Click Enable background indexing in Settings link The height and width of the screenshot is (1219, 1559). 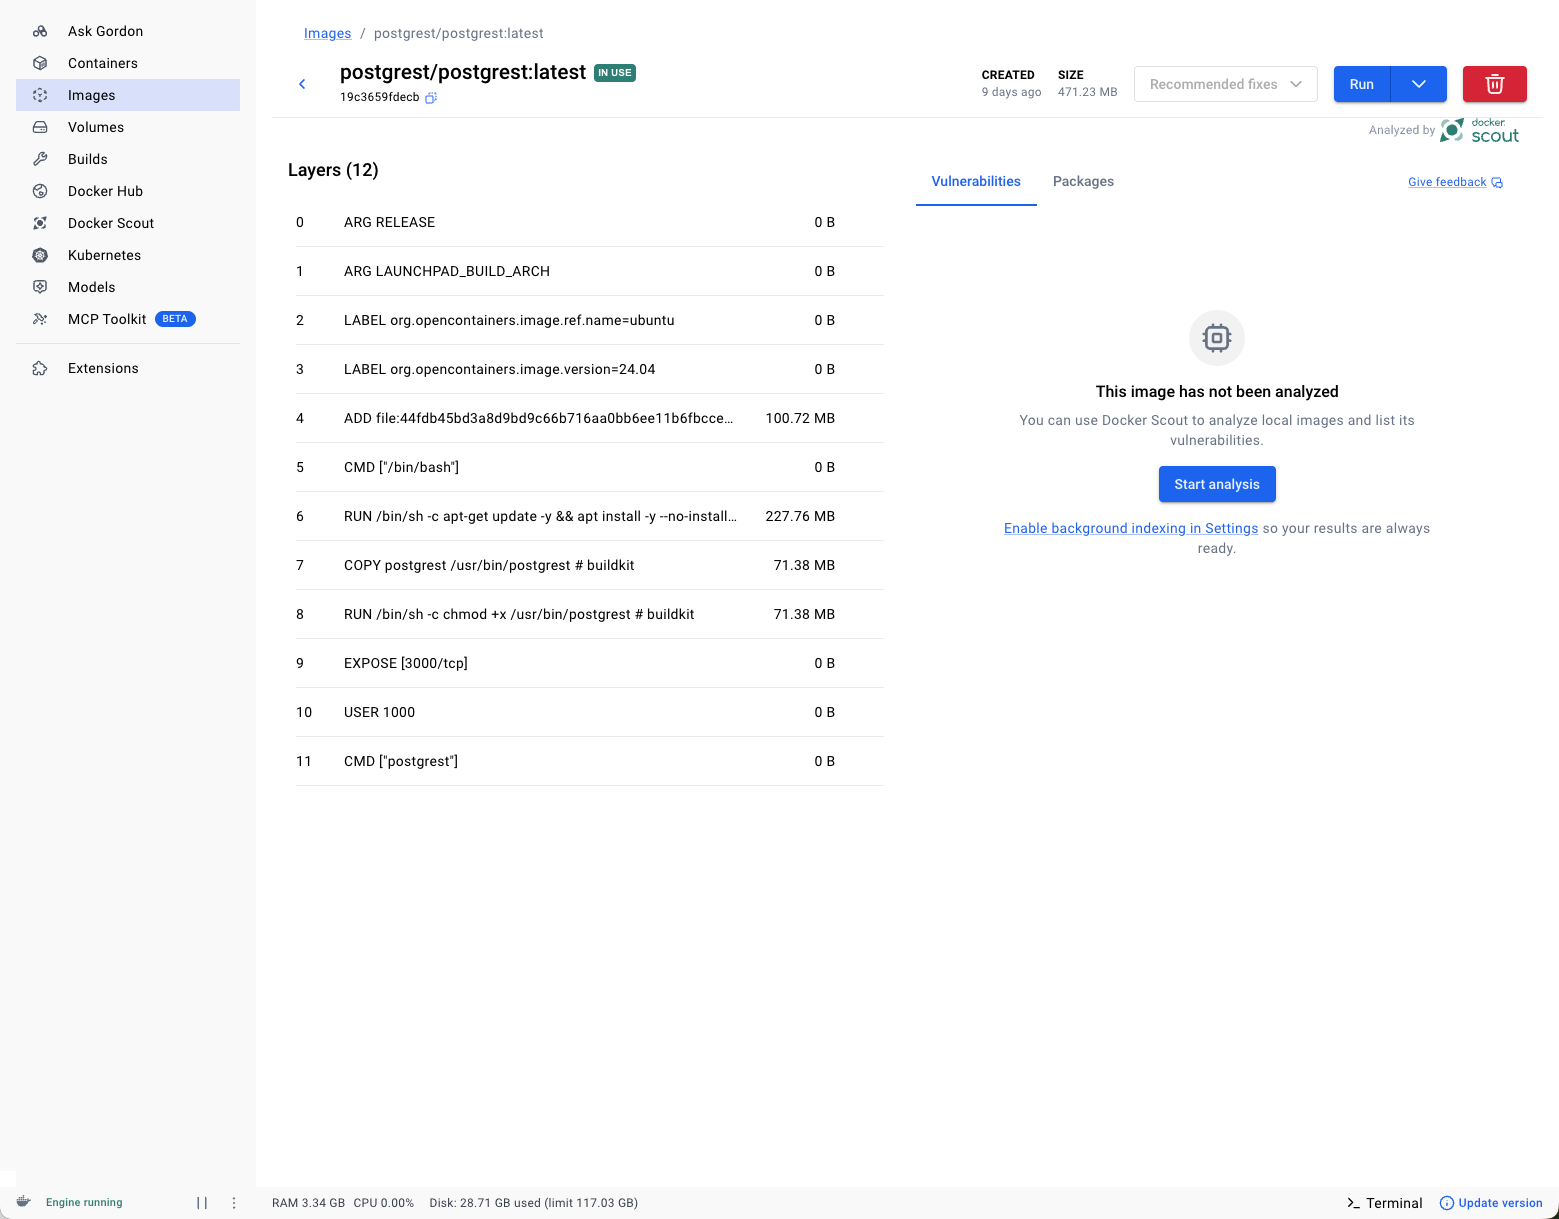tap(1131, 528)
